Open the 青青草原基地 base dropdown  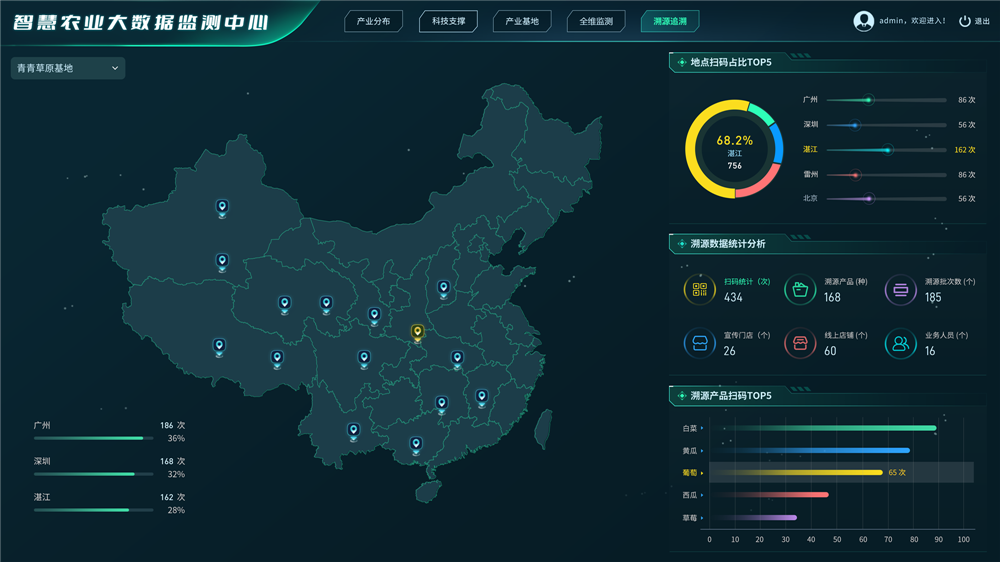coord(67,68)
